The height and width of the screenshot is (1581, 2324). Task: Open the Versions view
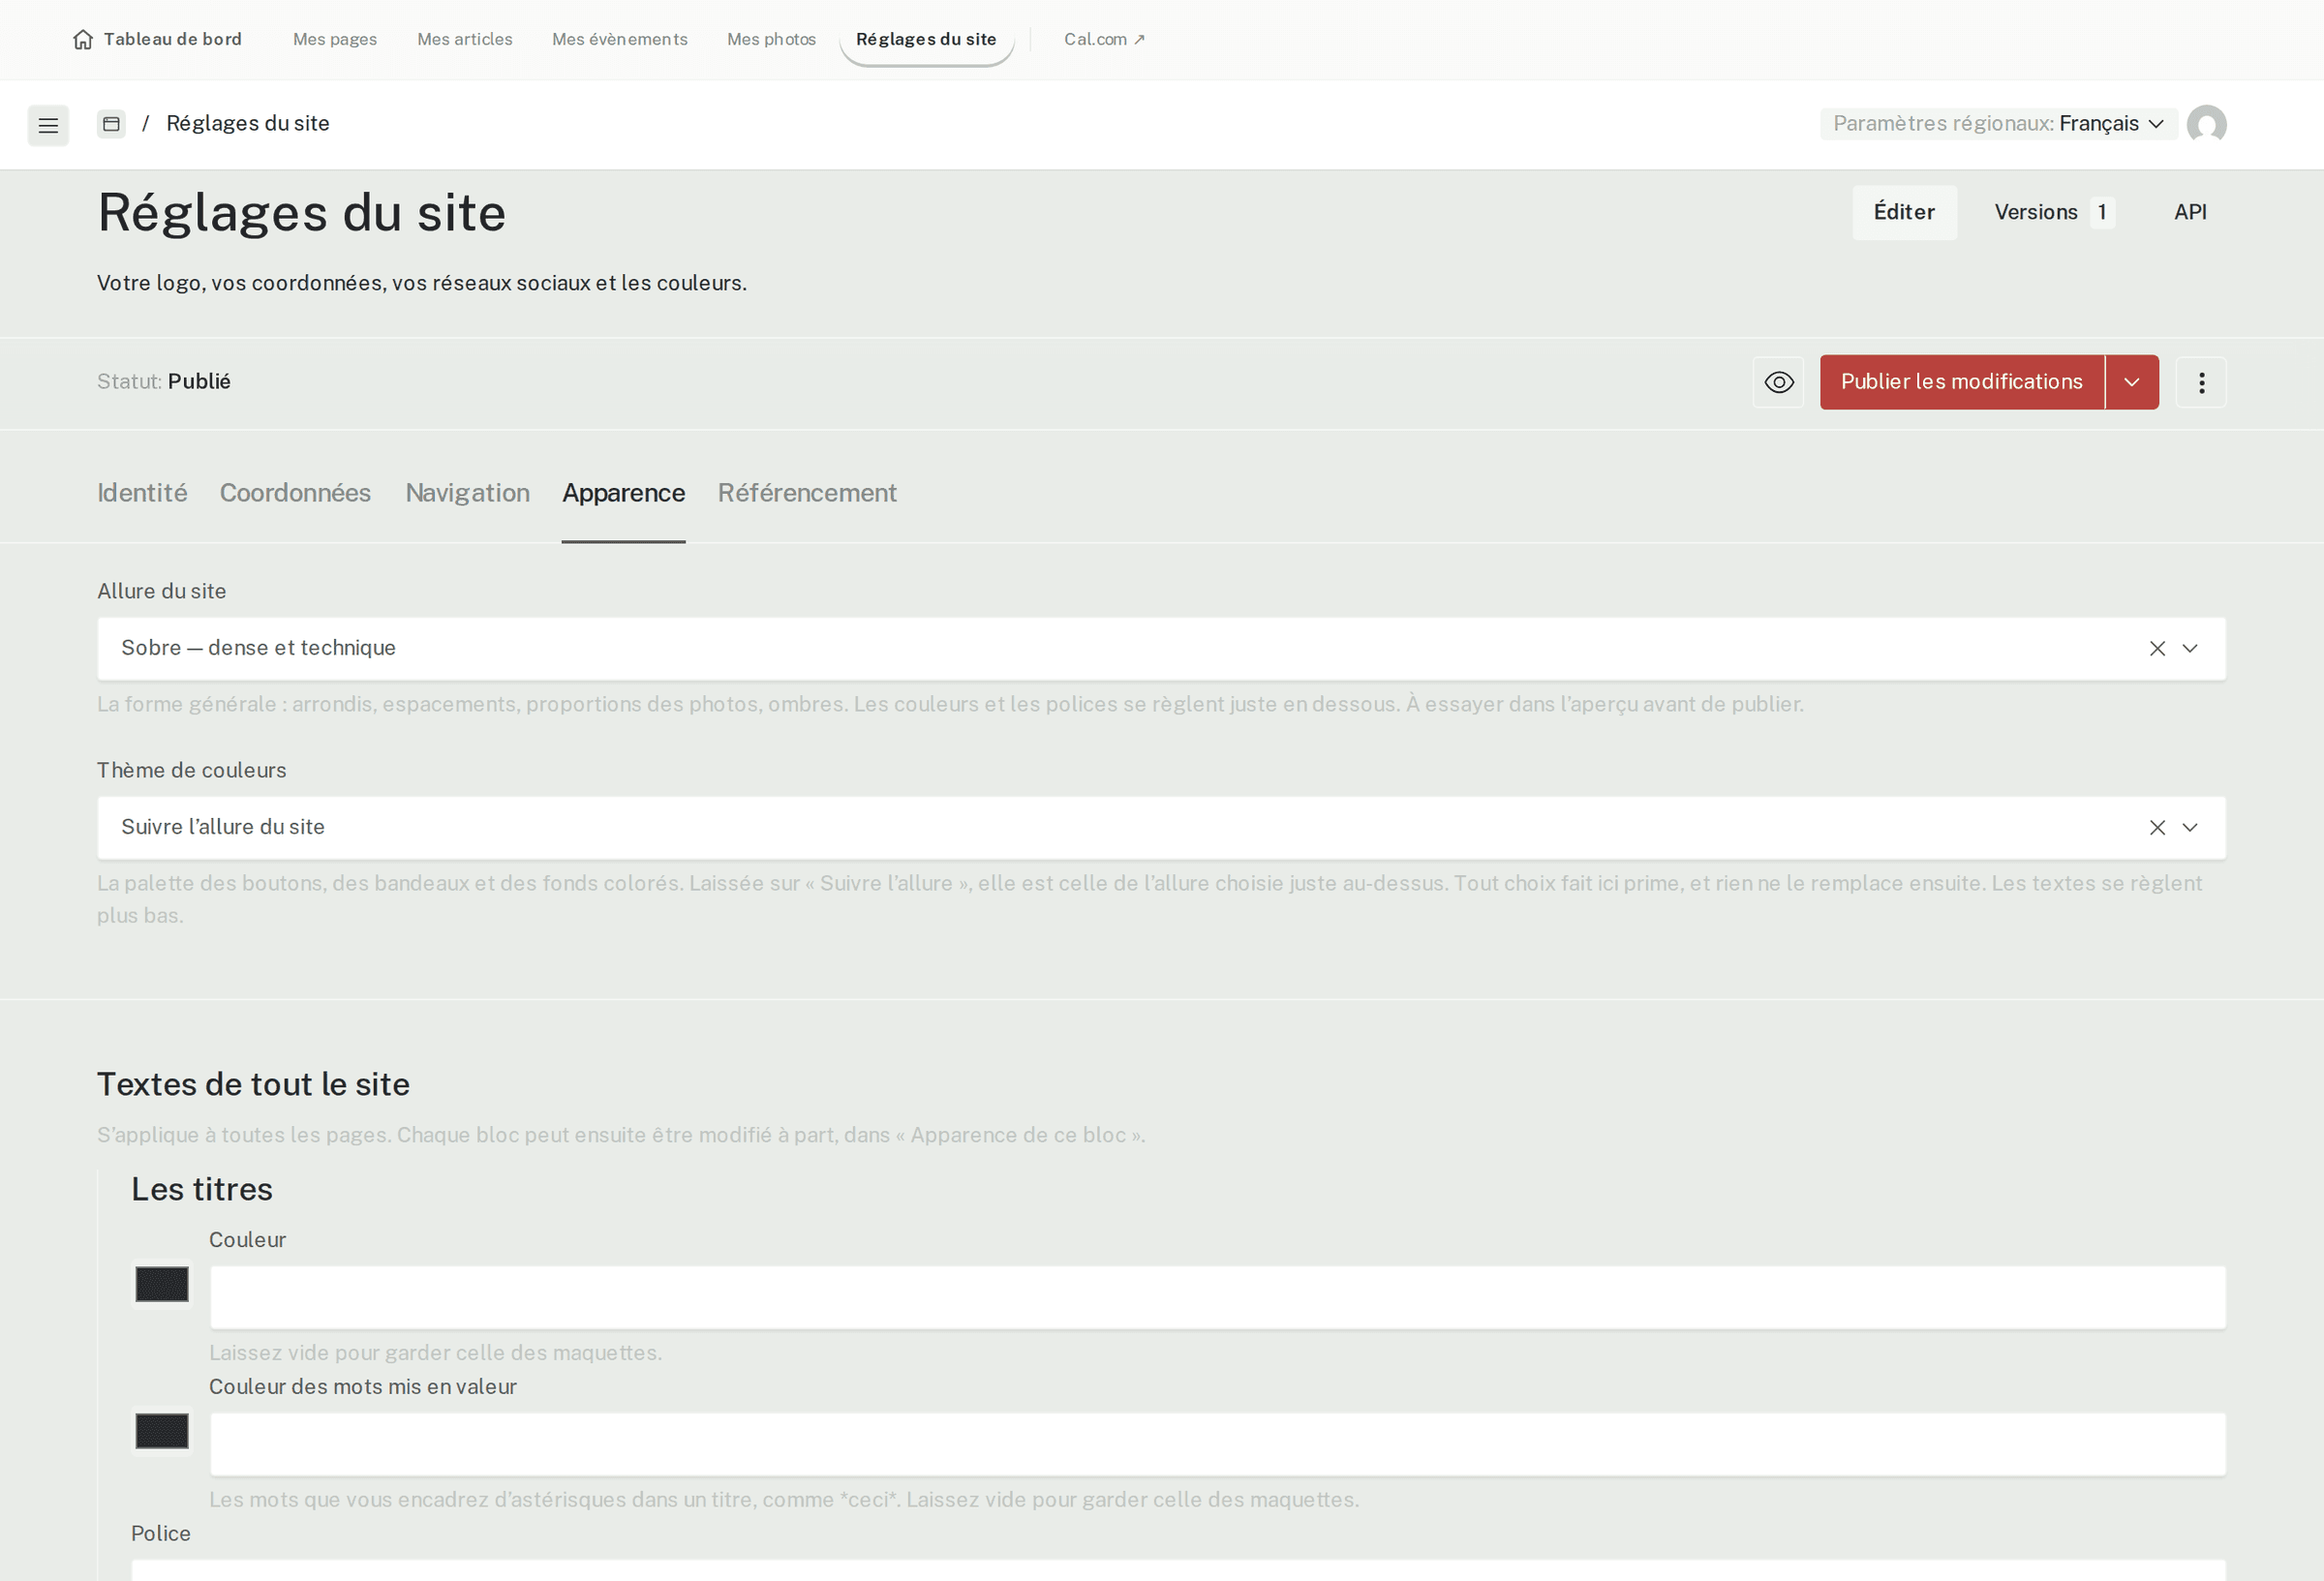pyautogui.click(x=2053, y=212)
